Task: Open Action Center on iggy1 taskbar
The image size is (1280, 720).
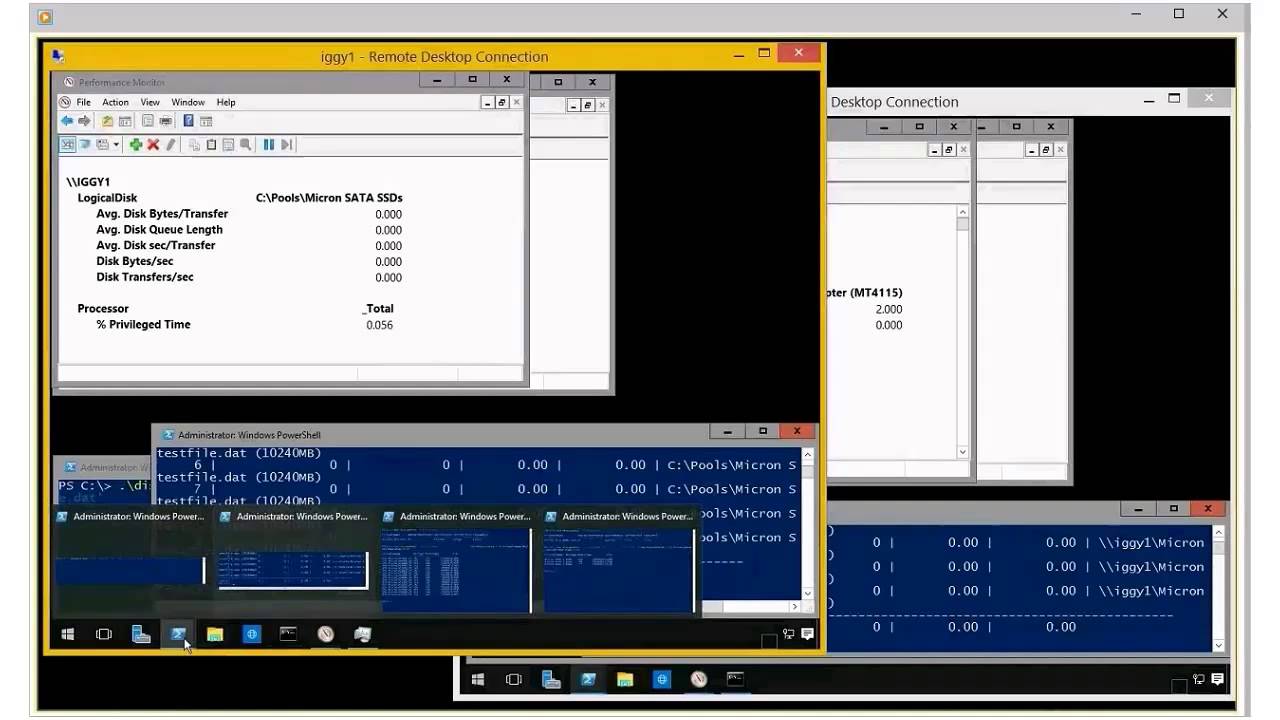Action: pyautogui.click(x=807, y=634)
